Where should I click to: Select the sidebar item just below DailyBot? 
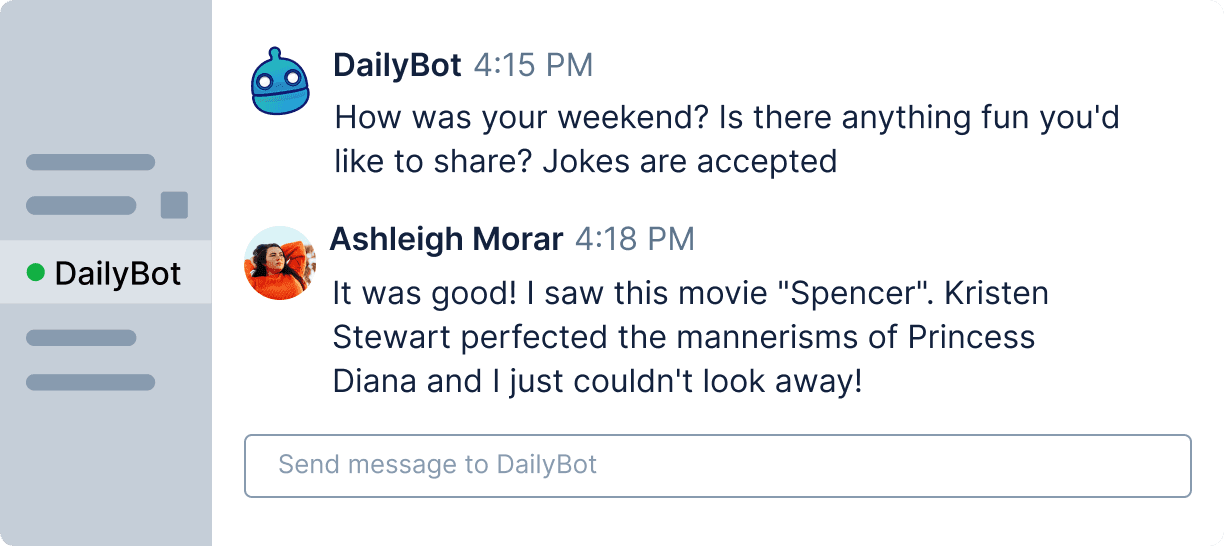81,338
